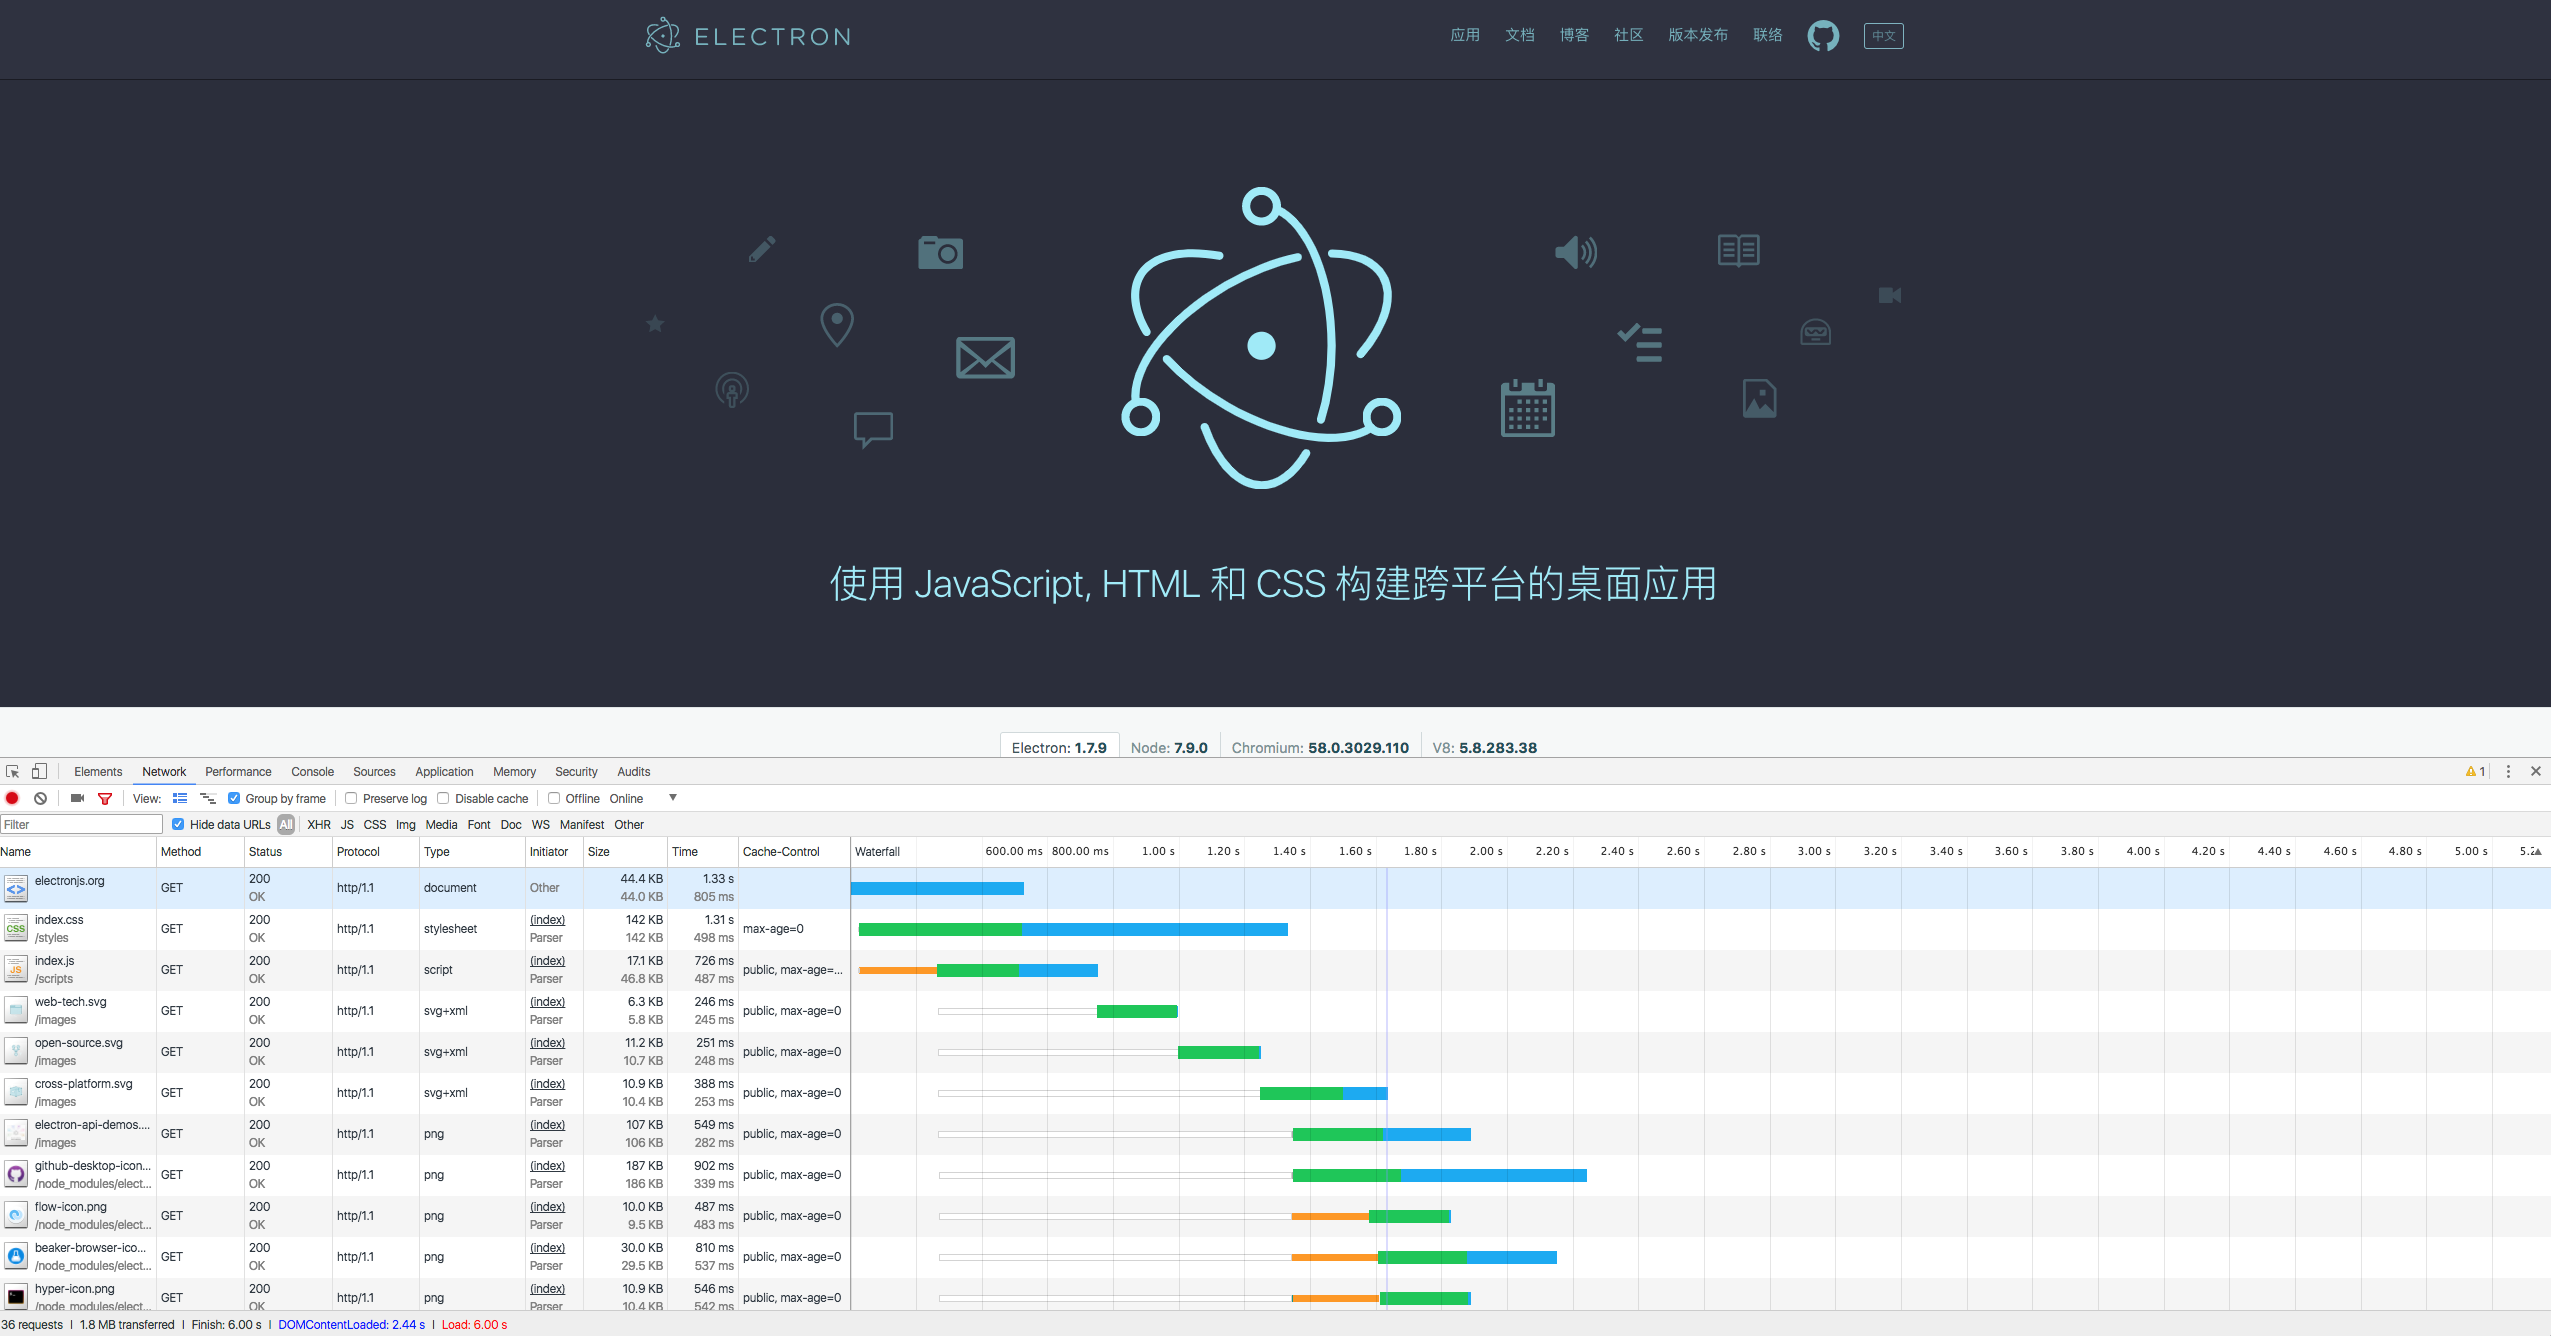This screenshot has height=1336, width=2551.
Task: Click the capture screenshots camera icon
Action: pos(77,798)
